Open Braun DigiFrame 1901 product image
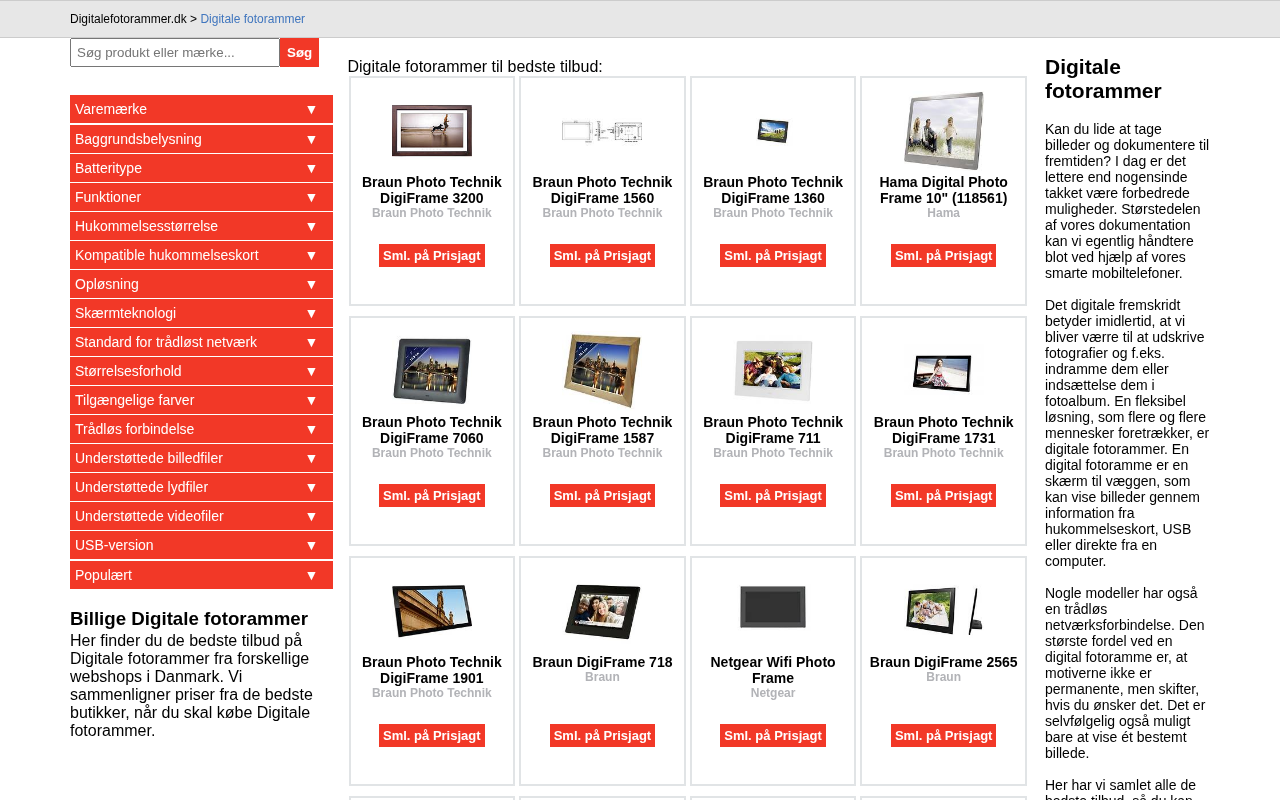This screenshot has width=1280, height=800. click(x=432, y=611)
